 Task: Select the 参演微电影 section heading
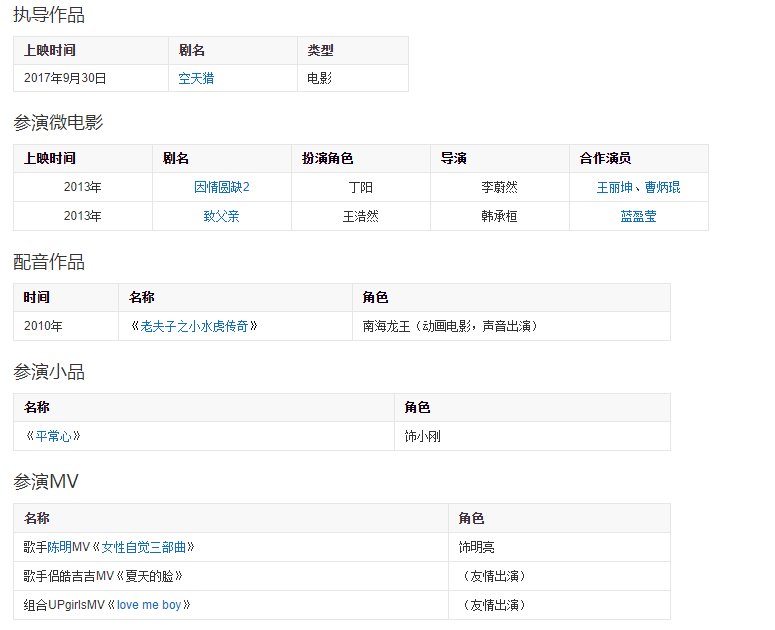[58, 123]
